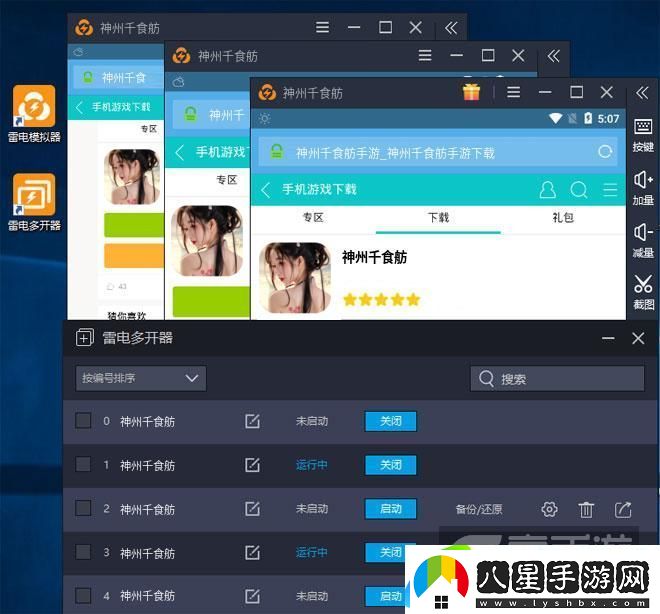Click the green button in the middle emulator

point(211,301)
